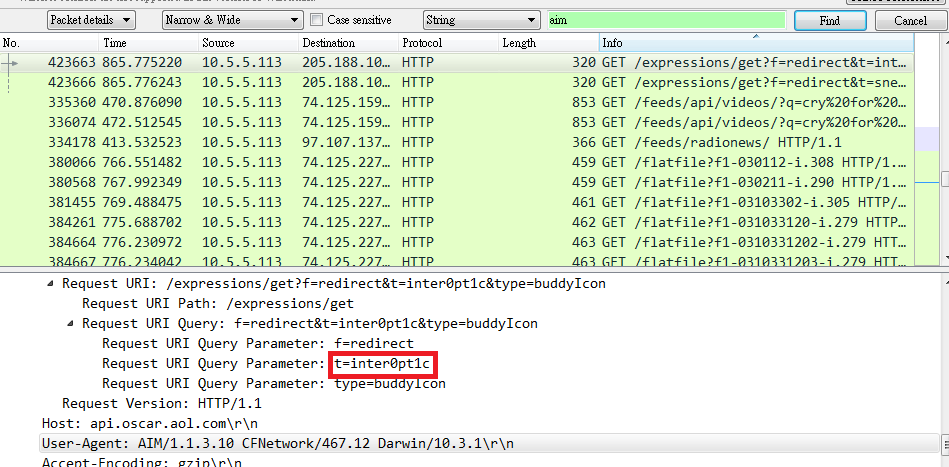Sort by the Source column header
This screenshot has width=949, height=467.
click(x=249, y=43)
